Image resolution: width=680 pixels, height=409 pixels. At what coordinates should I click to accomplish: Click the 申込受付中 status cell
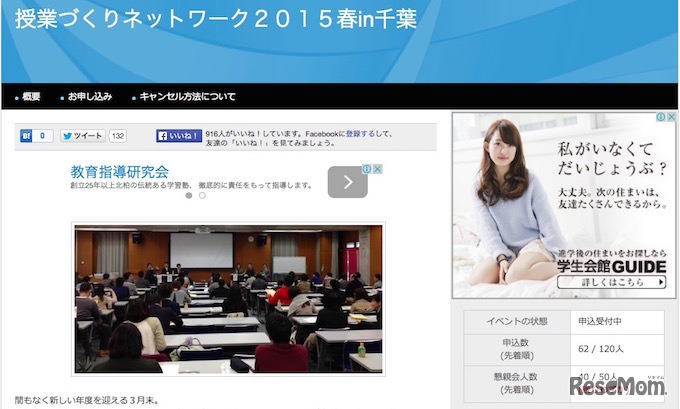click(x=617, y=322)
